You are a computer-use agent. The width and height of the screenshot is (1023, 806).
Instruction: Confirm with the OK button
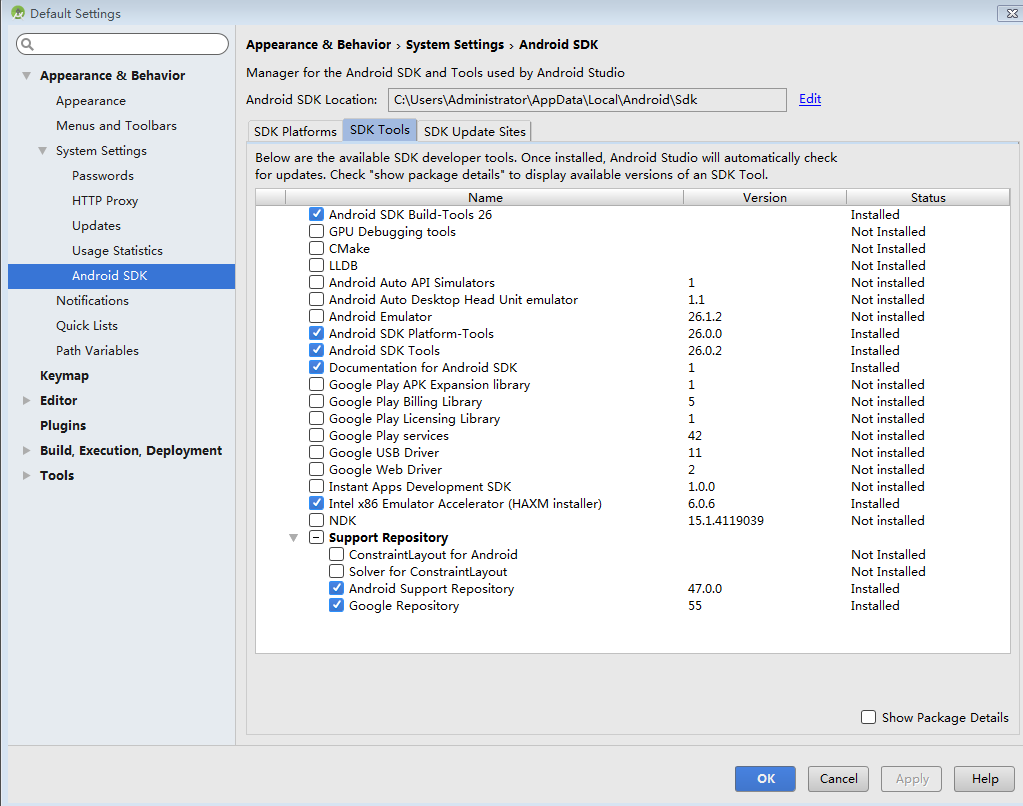pos(765,779)
